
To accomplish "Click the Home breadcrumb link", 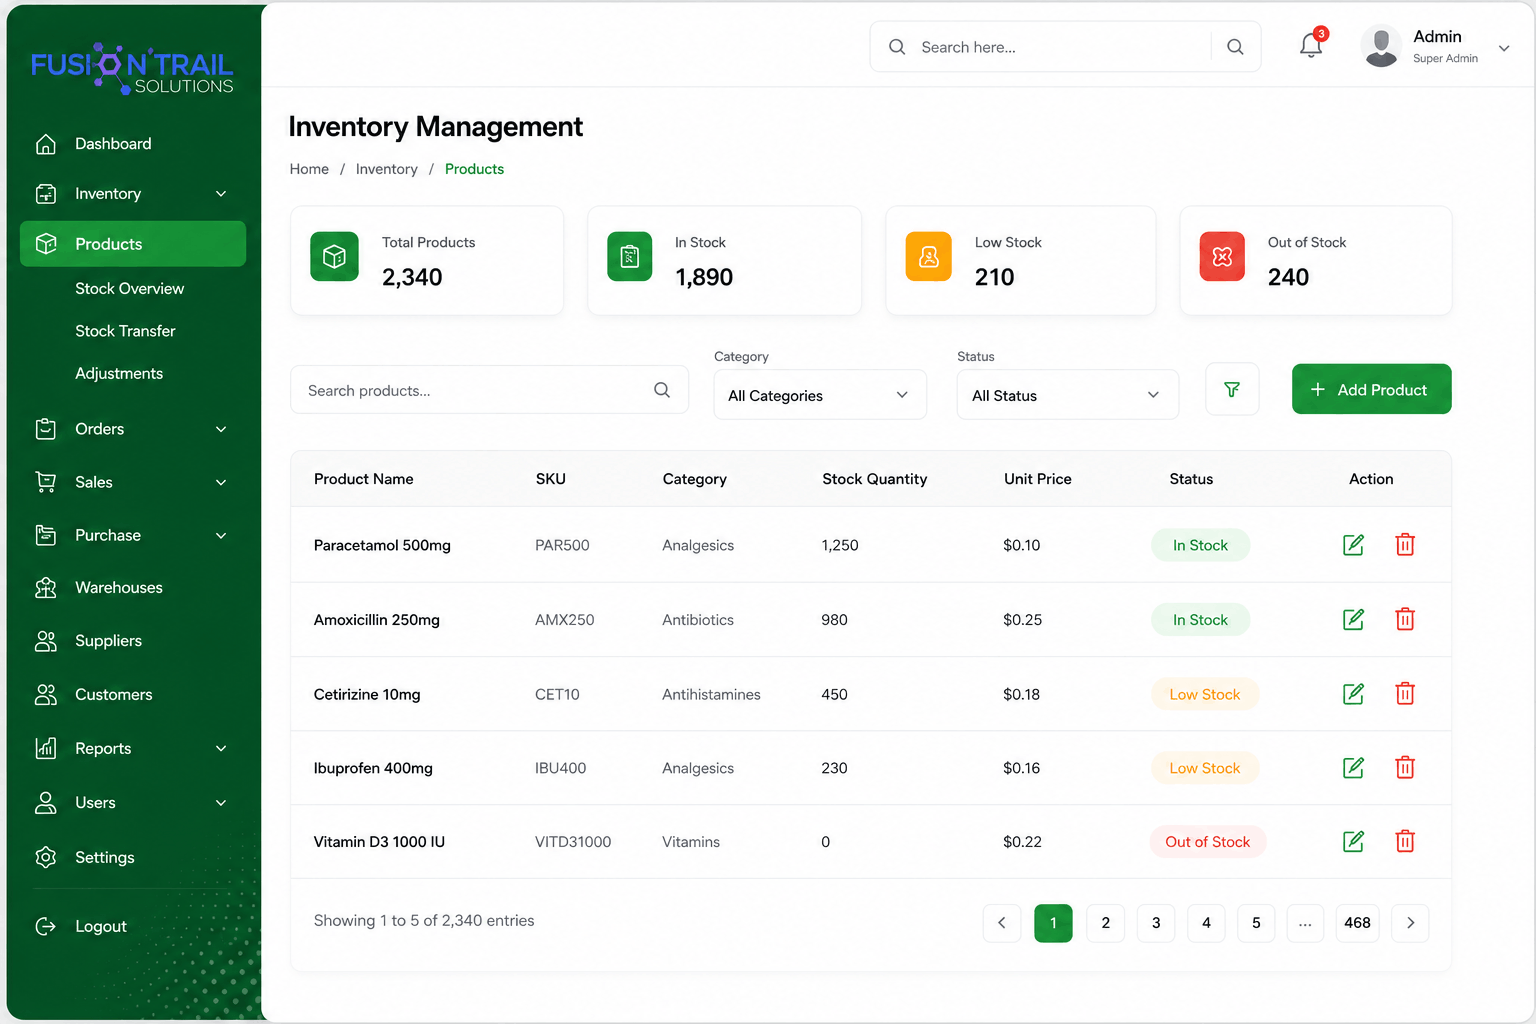I will point(309,169).
